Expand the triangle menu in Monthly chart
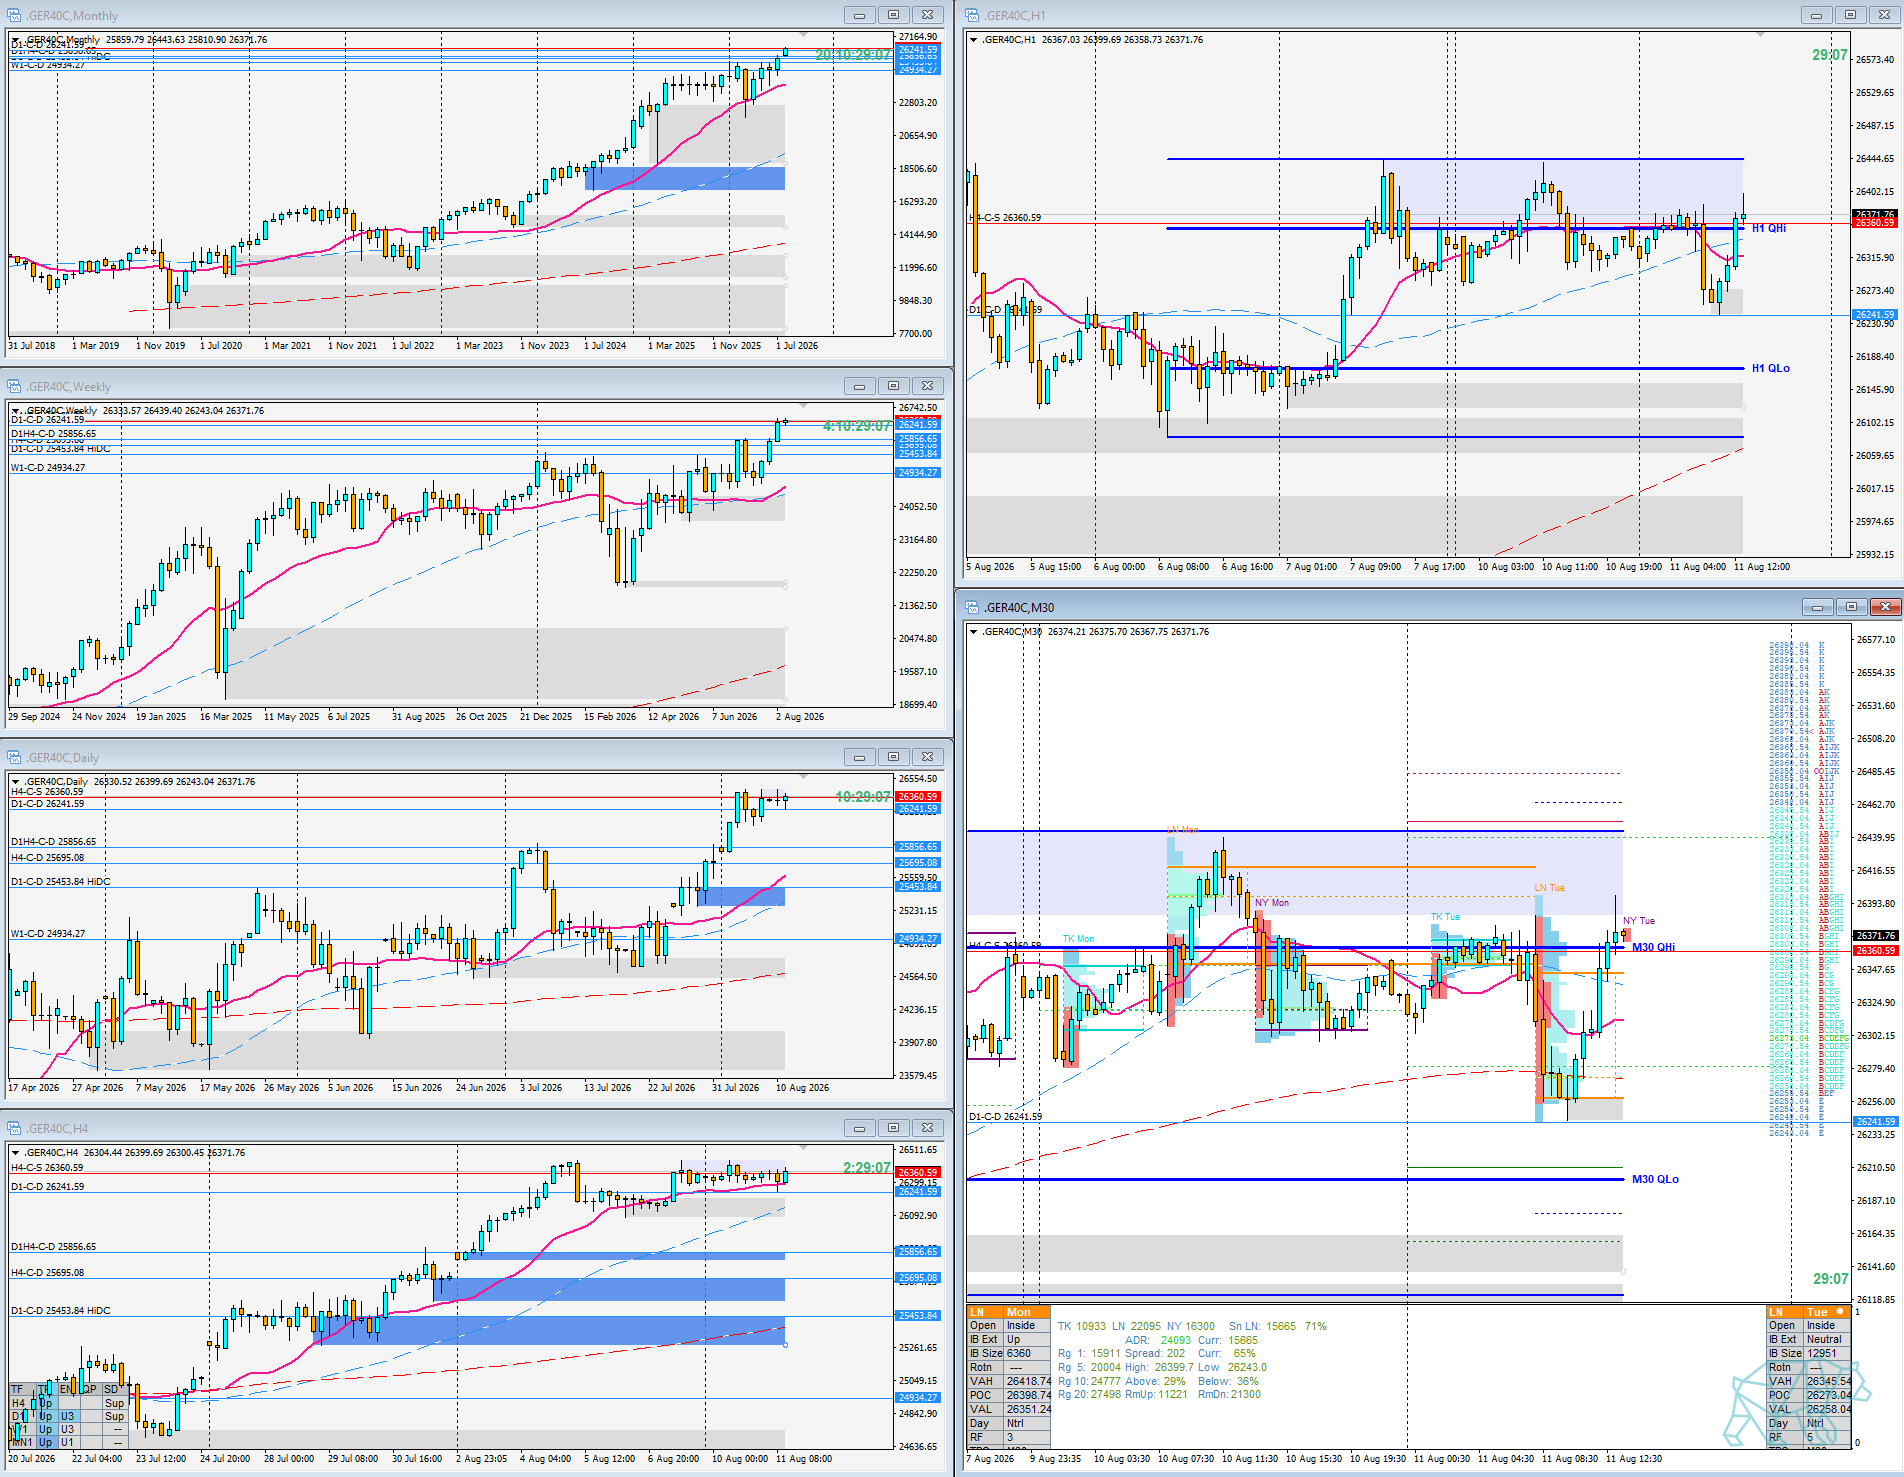1904x1477 pixels. click(16, 40)
